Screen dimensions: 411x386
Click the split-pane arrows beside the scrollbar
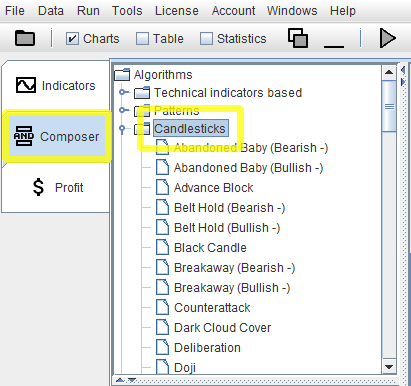click(x=403, y=76)
